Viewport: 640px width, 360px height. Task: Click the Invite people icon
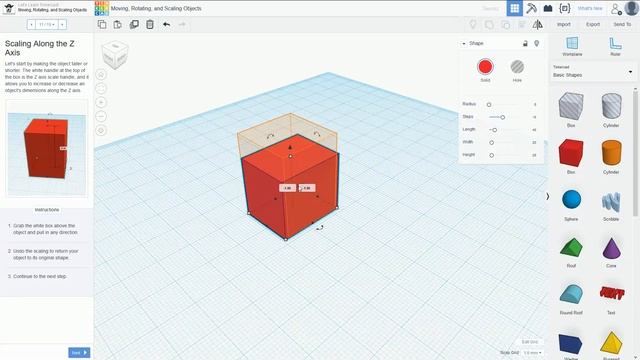[x=616, y=9]
